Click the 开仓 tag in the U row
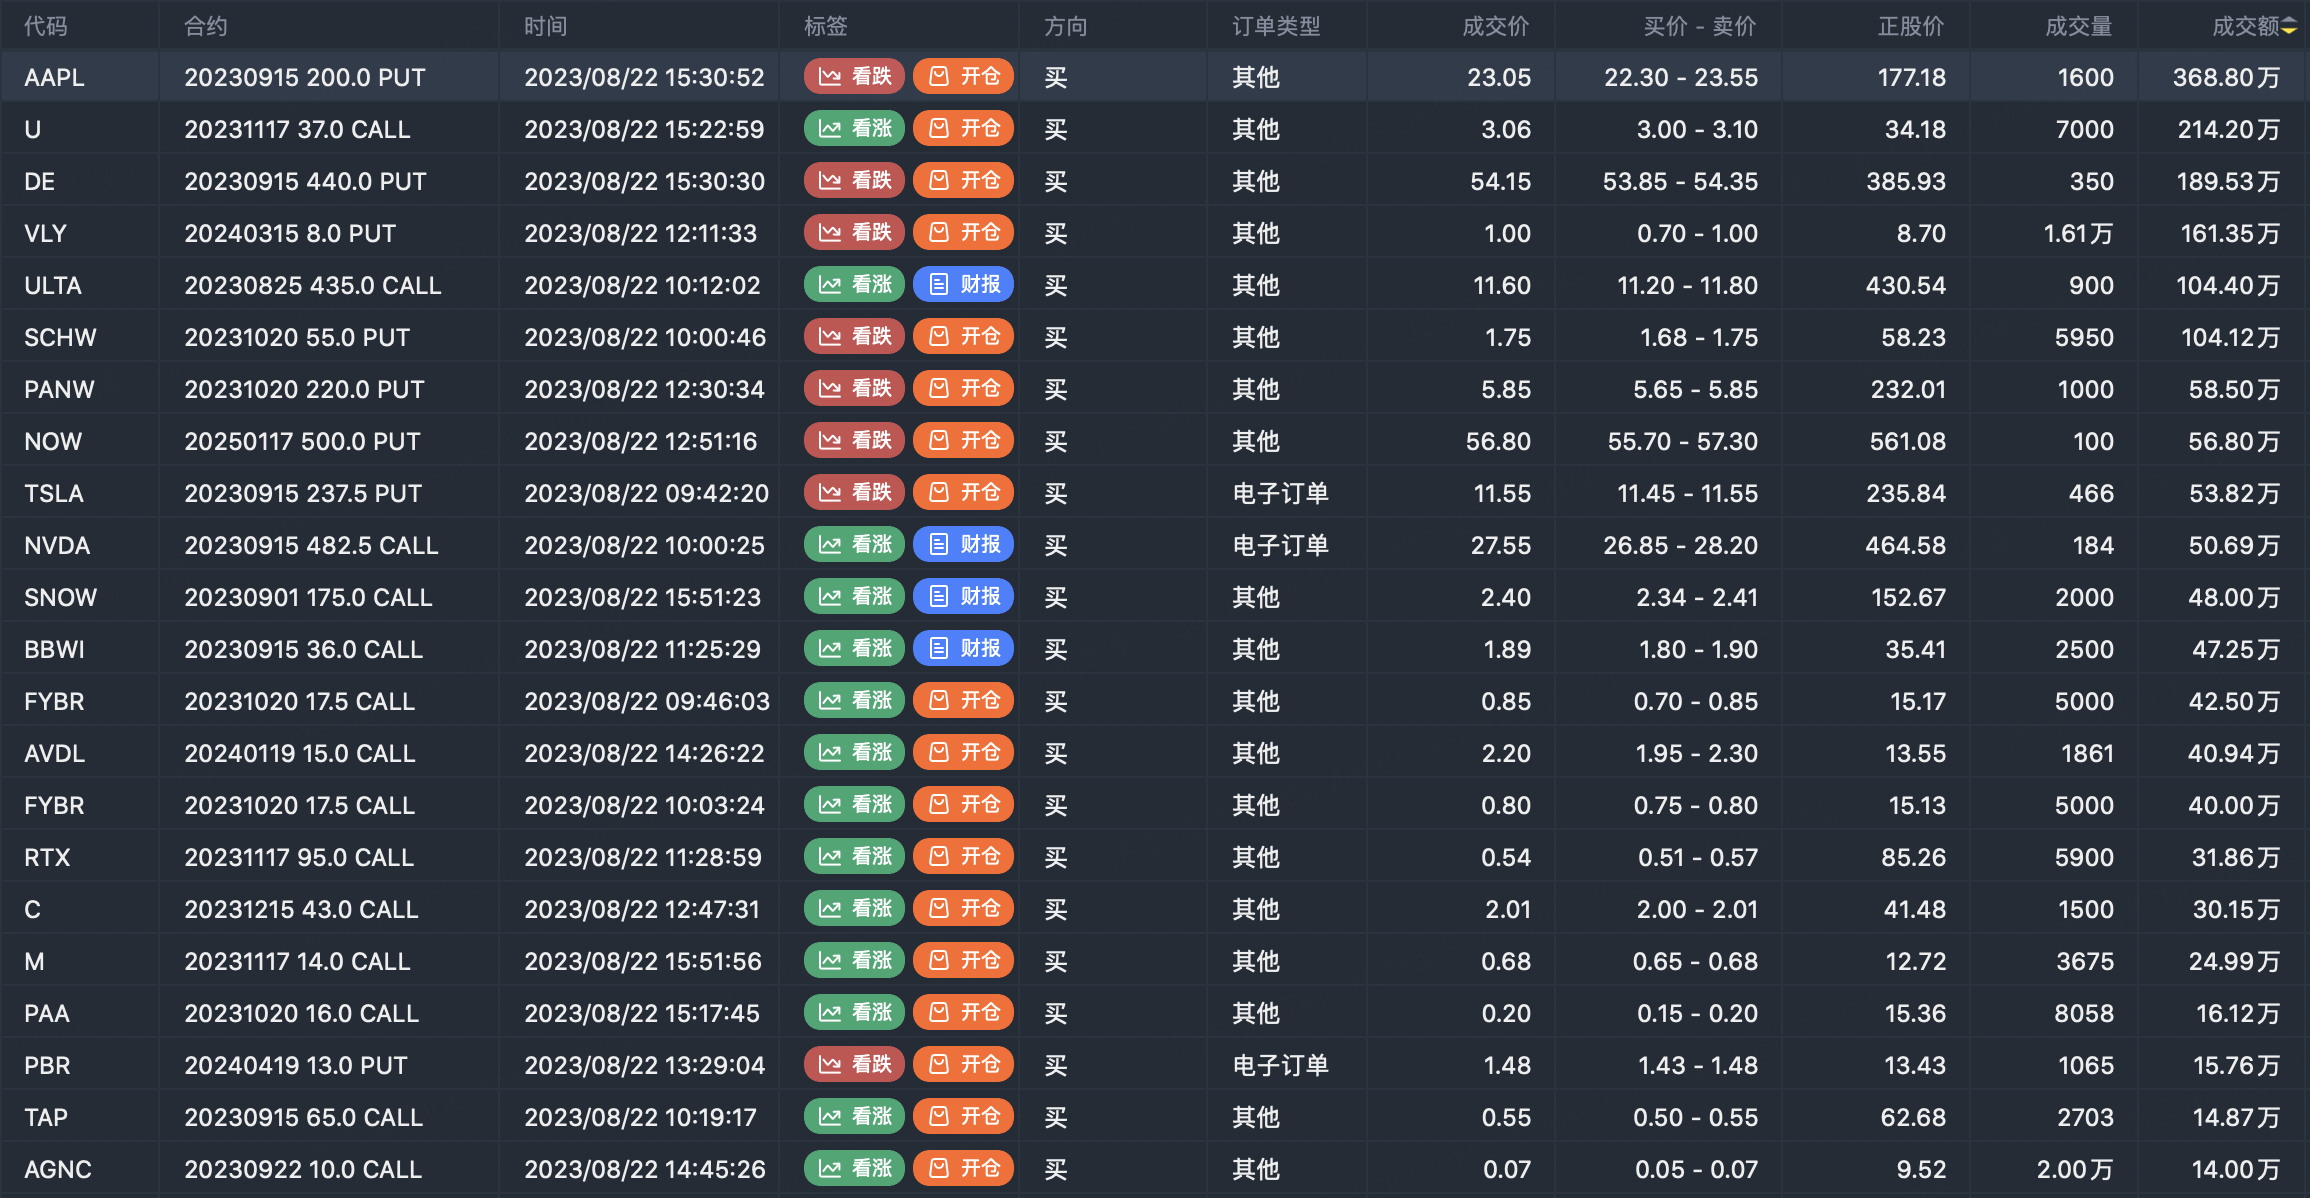 [963, 129]
